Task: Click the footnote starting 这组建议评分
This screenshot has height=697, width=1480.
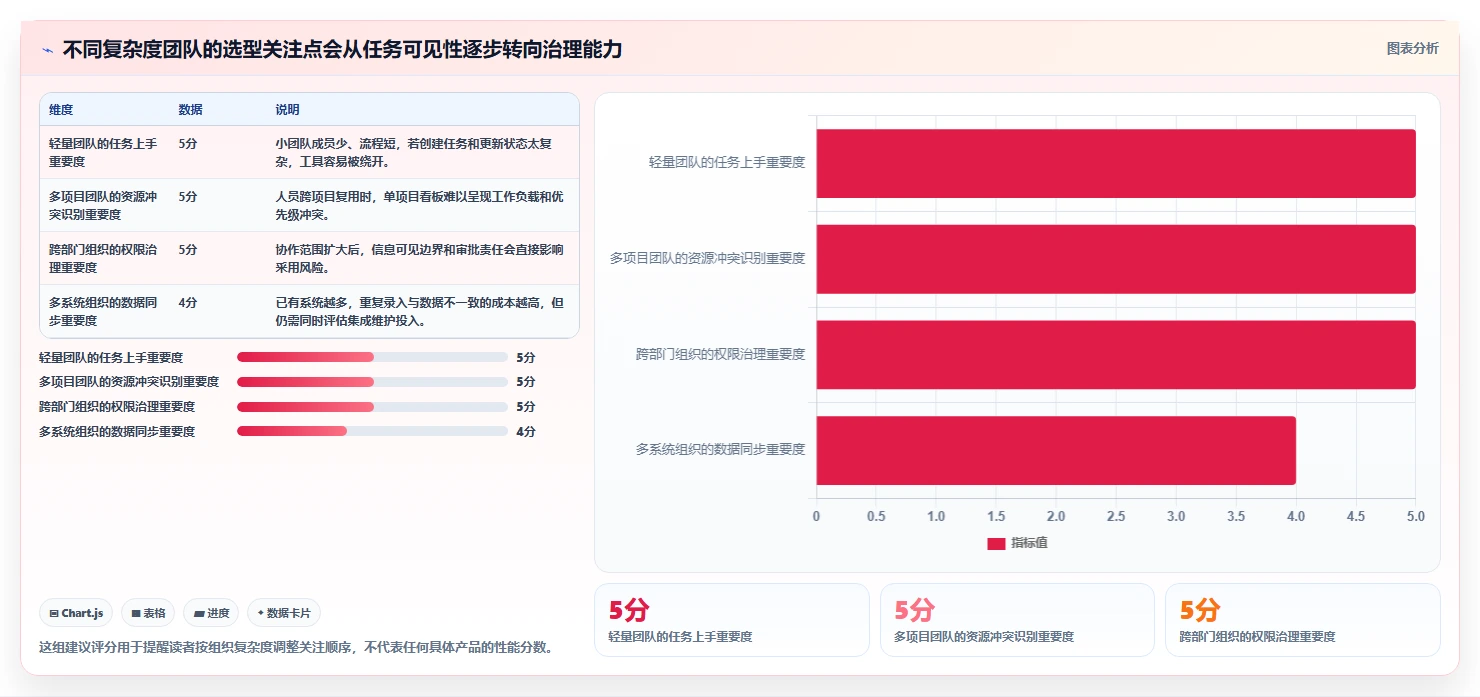Action: (296, 647)
